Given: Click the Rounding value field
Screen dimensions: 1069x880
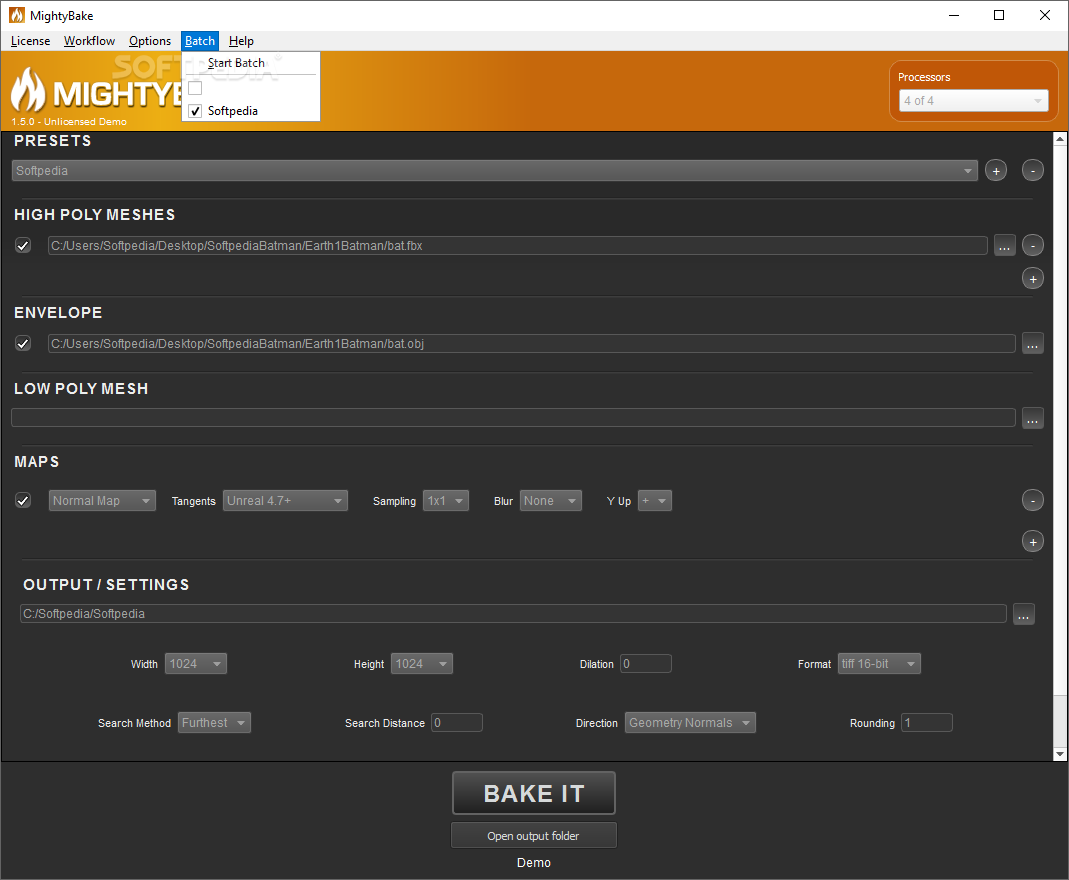Looking at the screenshot, I should (x=927, y=723).
